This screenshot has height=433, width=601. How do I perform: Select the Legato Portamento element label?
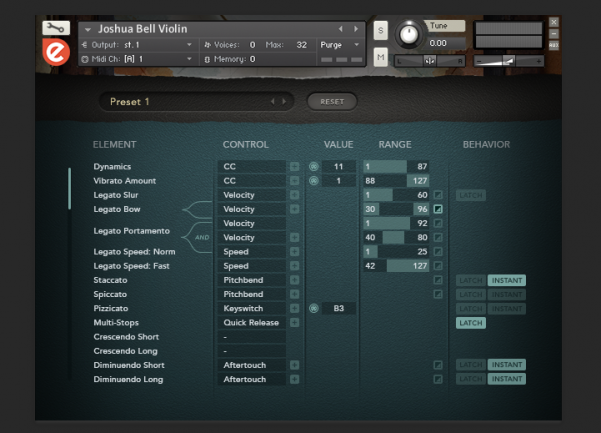pyautogui.click(x=131, y=231)
